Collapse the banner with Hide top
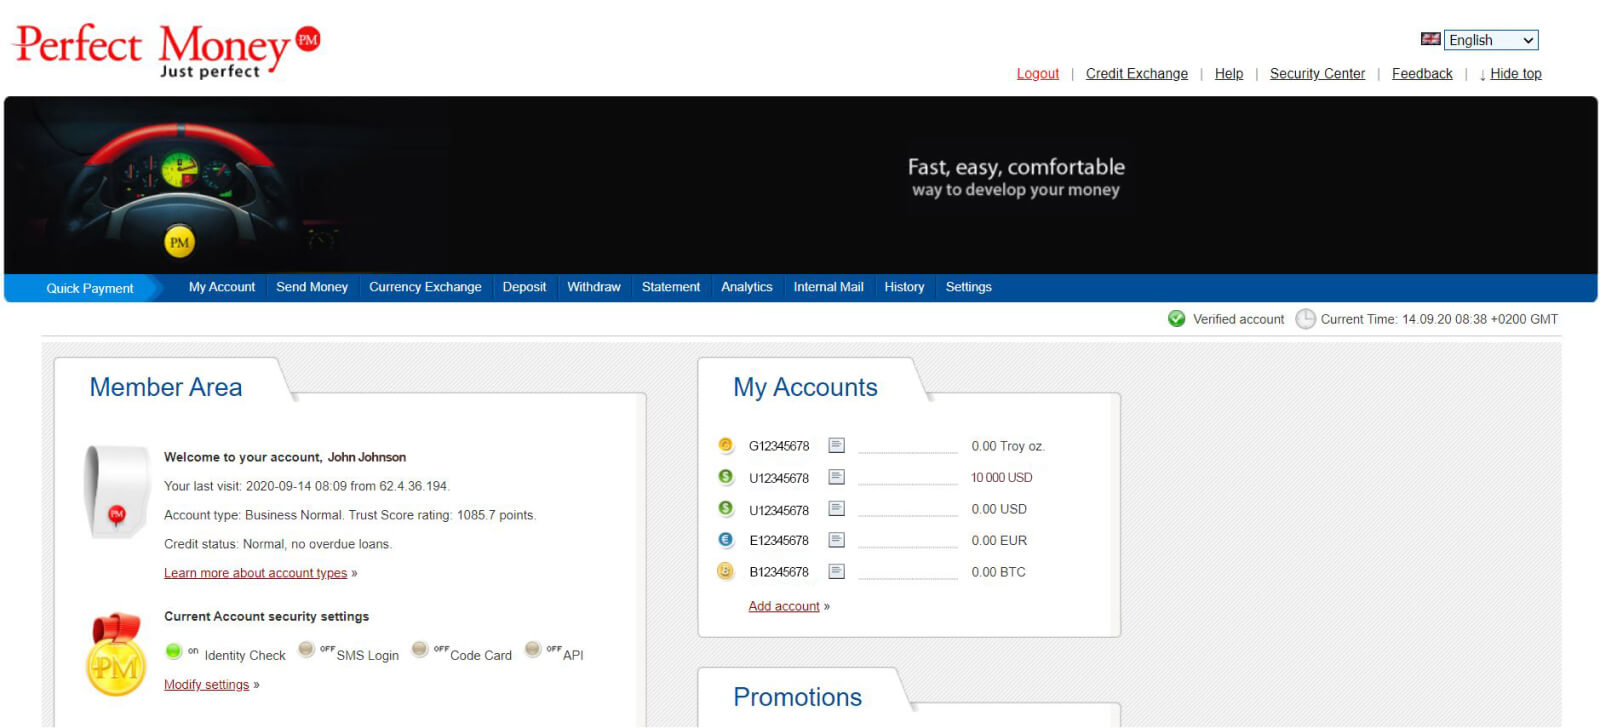 tap(1515, 74)
